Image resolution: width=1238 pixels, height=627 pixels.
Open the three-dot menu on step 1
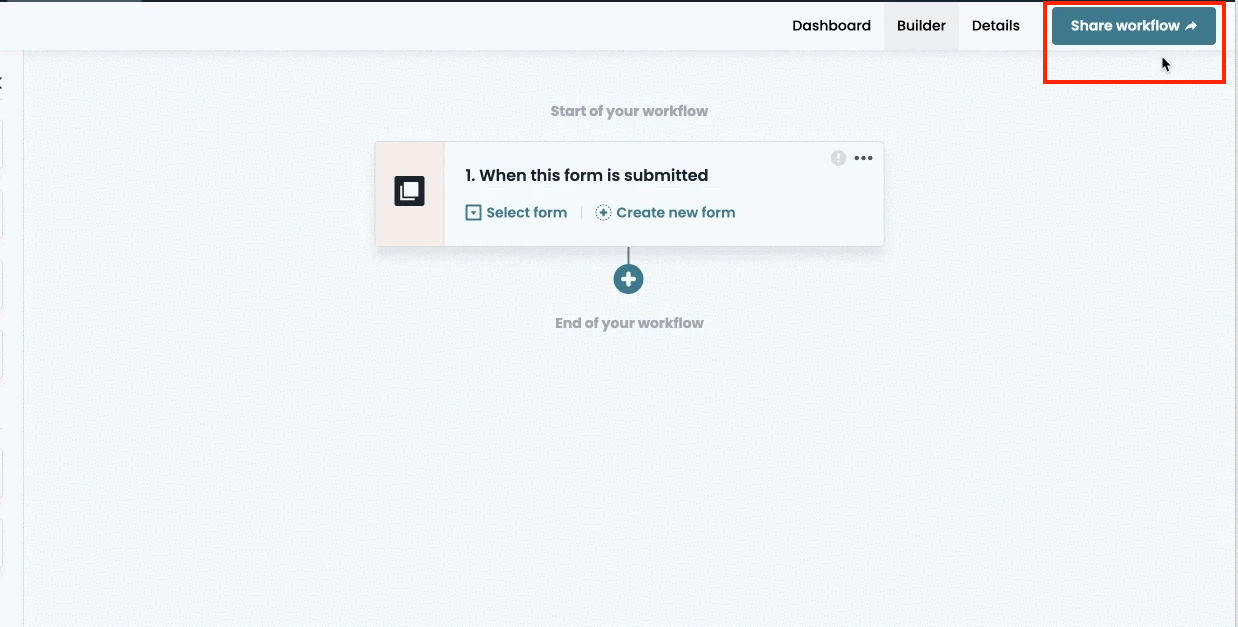(x=863, y=158)
